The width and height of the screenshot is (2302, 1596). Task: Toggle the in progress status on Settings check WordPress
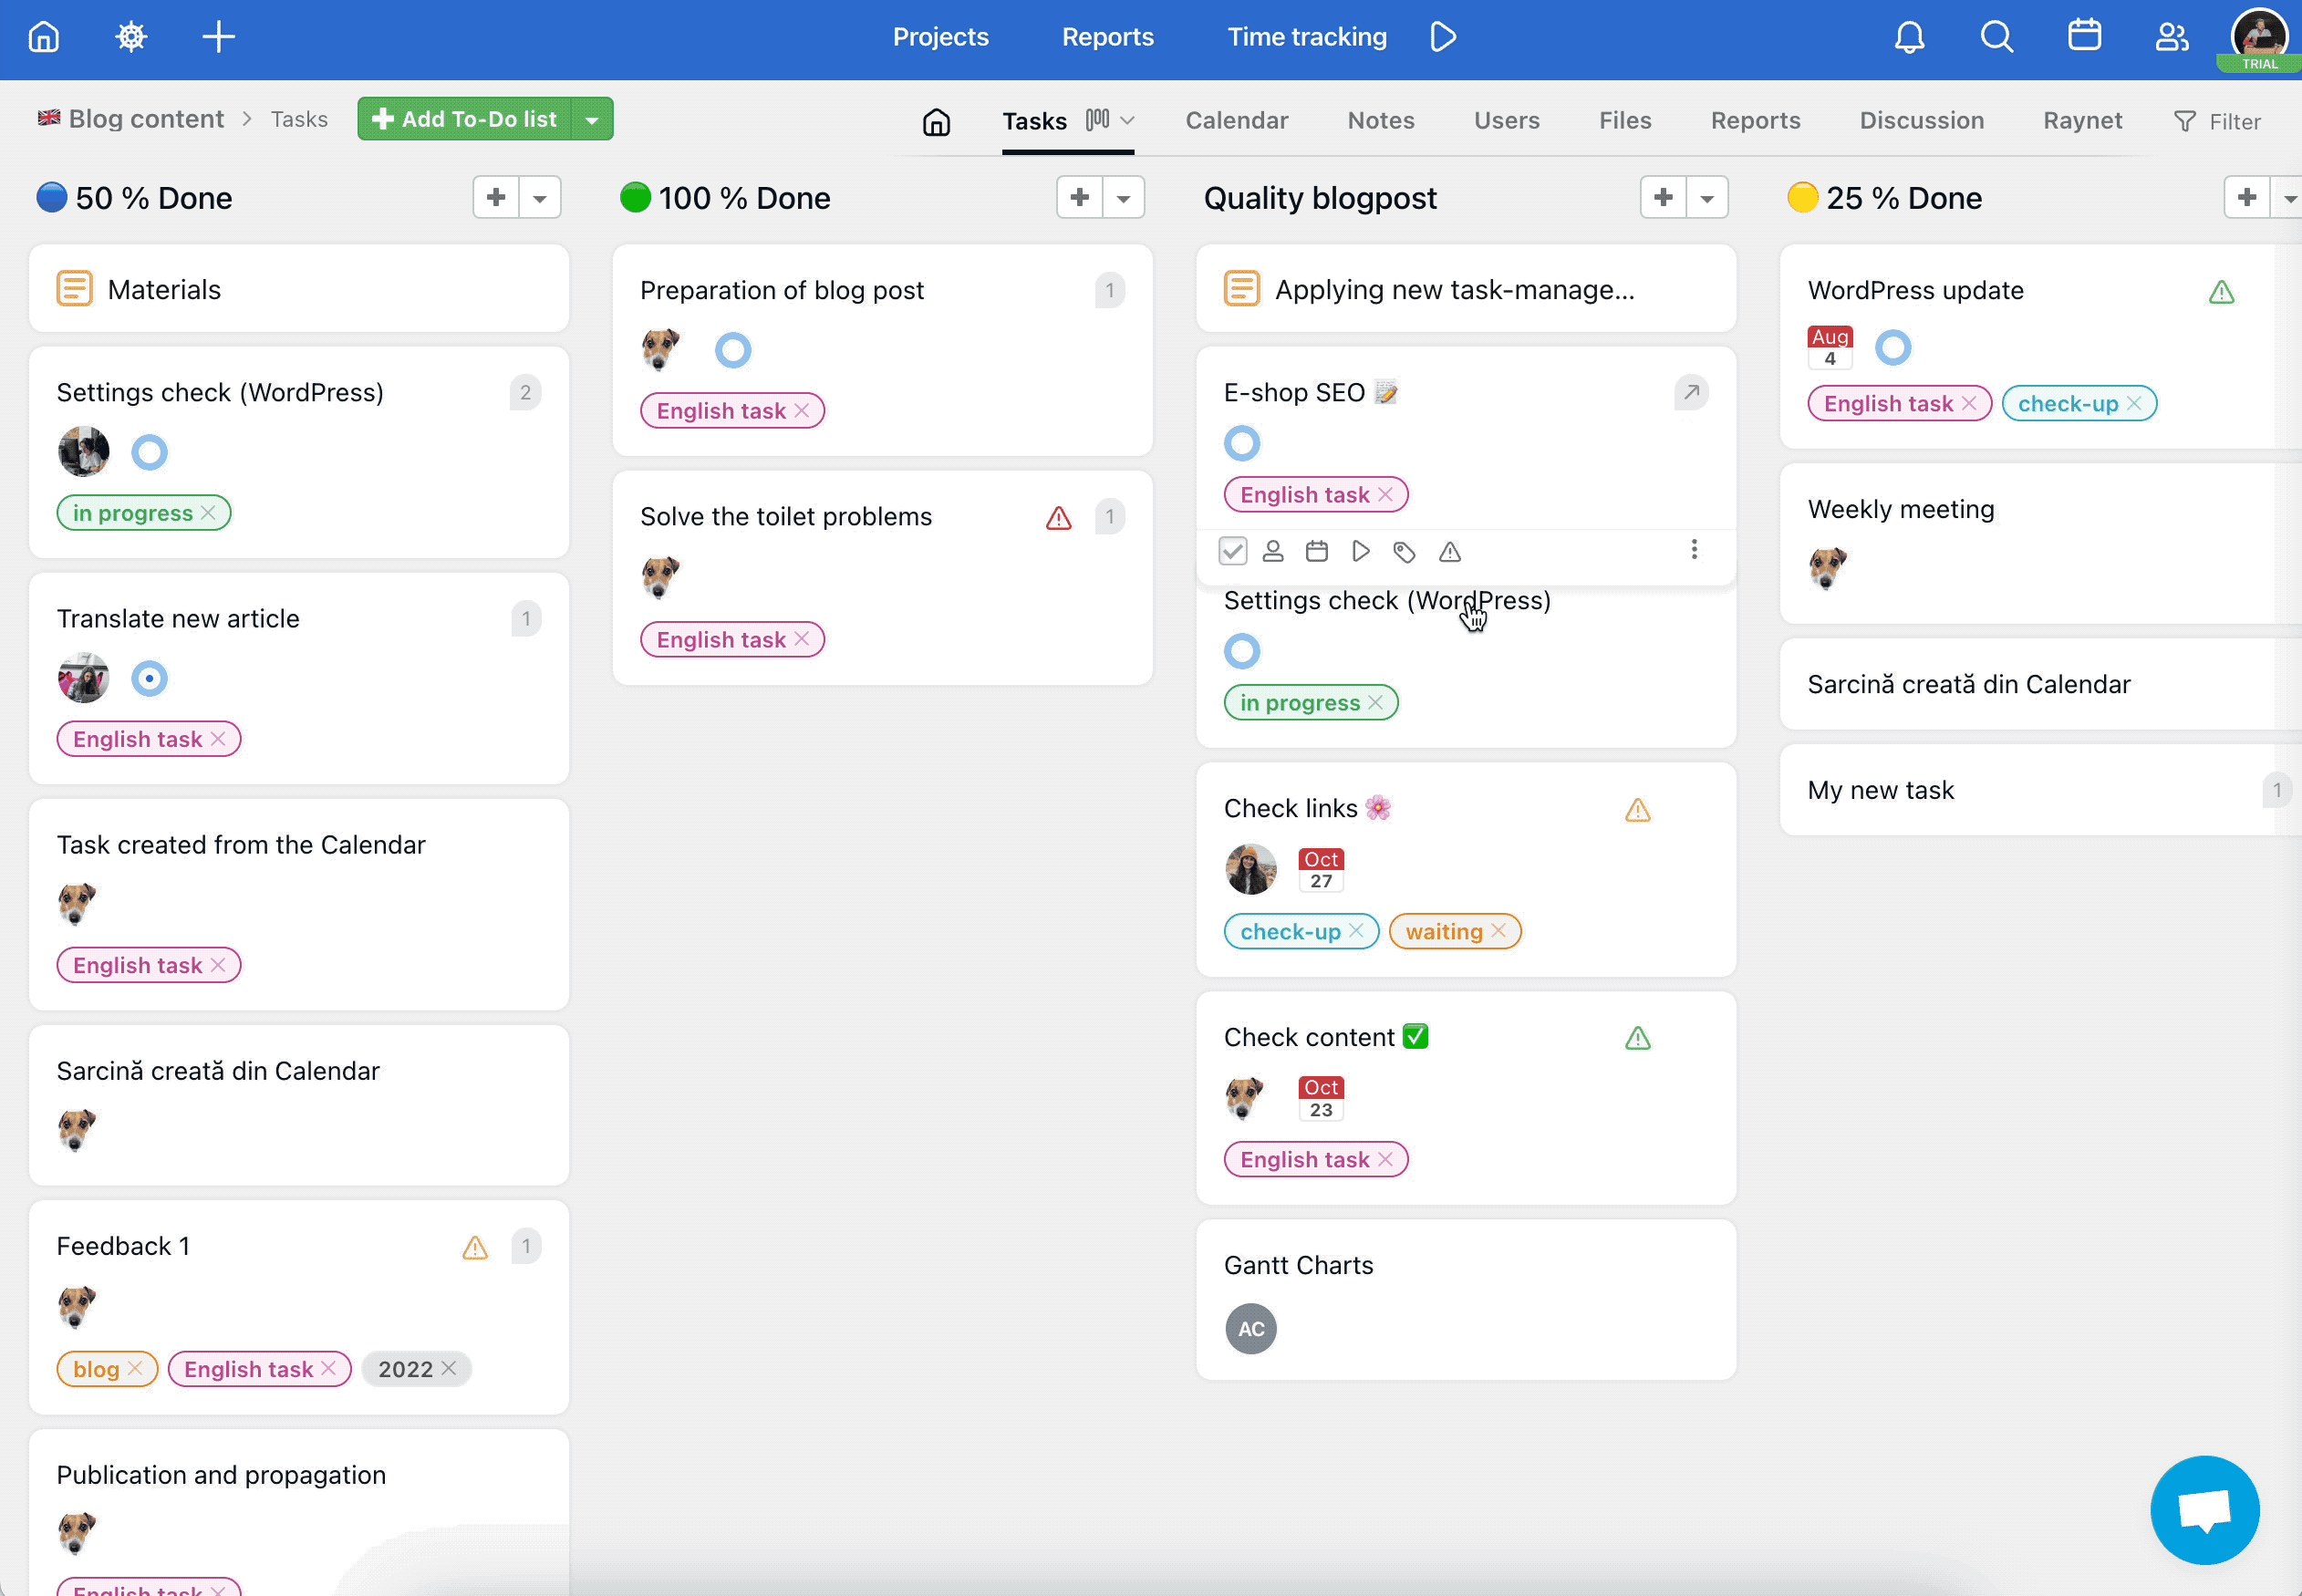(1374, 701)
